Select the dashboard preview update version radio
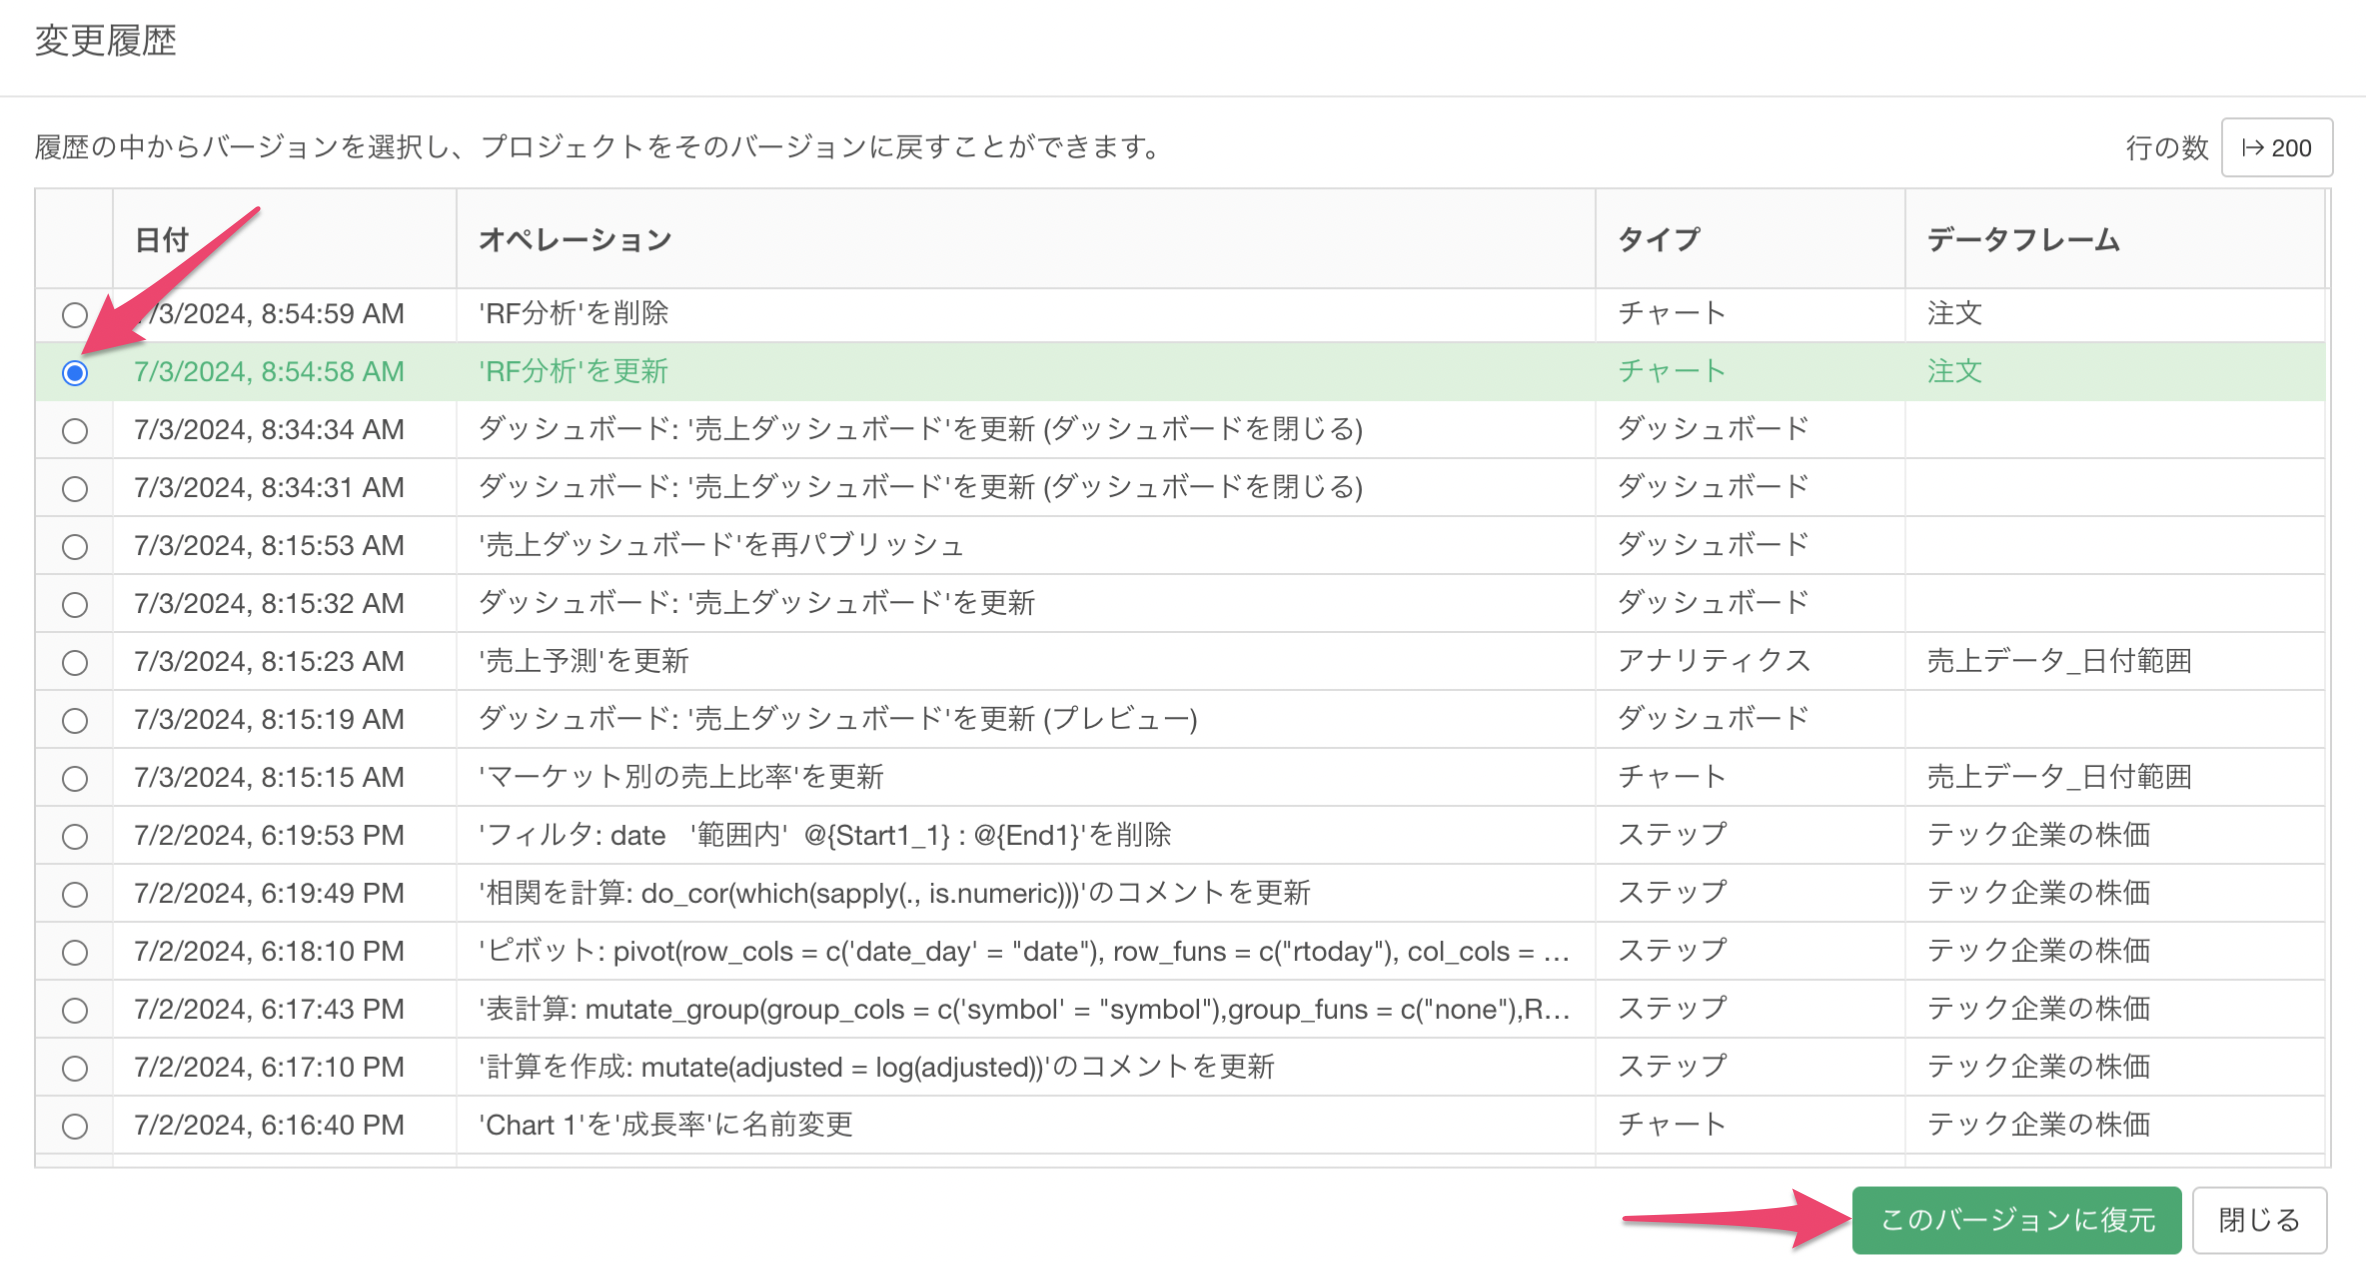2366x1262 pixels. click(75, 721)
